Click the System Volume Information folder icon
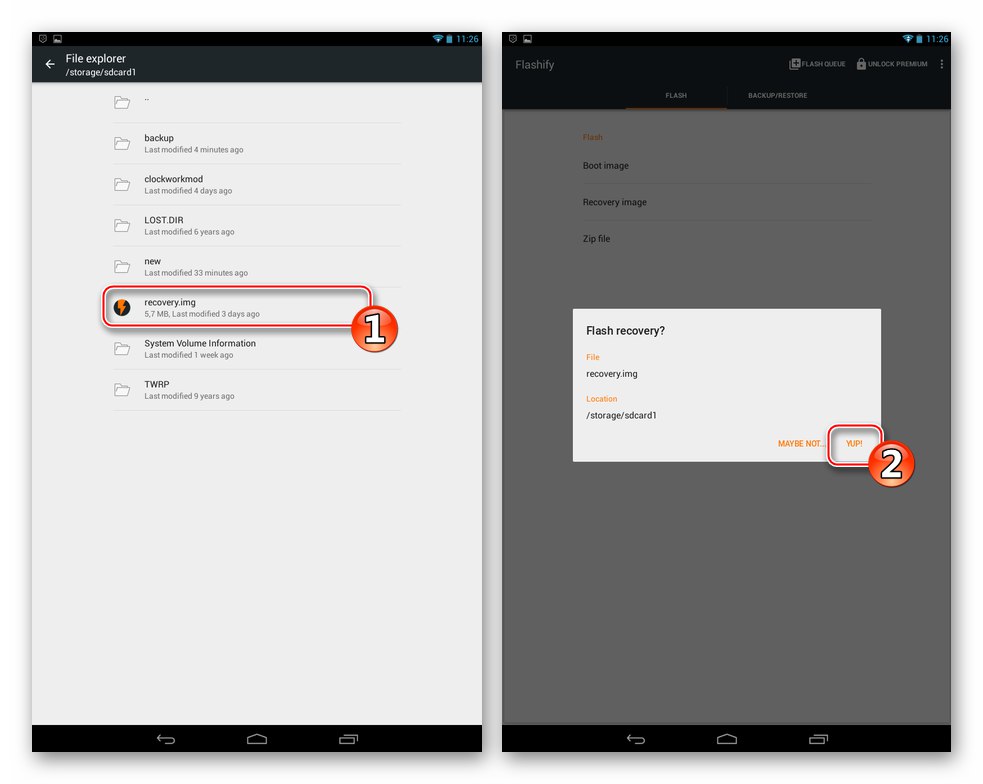Image resolution: width=983 pixels, height=784 pixels. 122,349
